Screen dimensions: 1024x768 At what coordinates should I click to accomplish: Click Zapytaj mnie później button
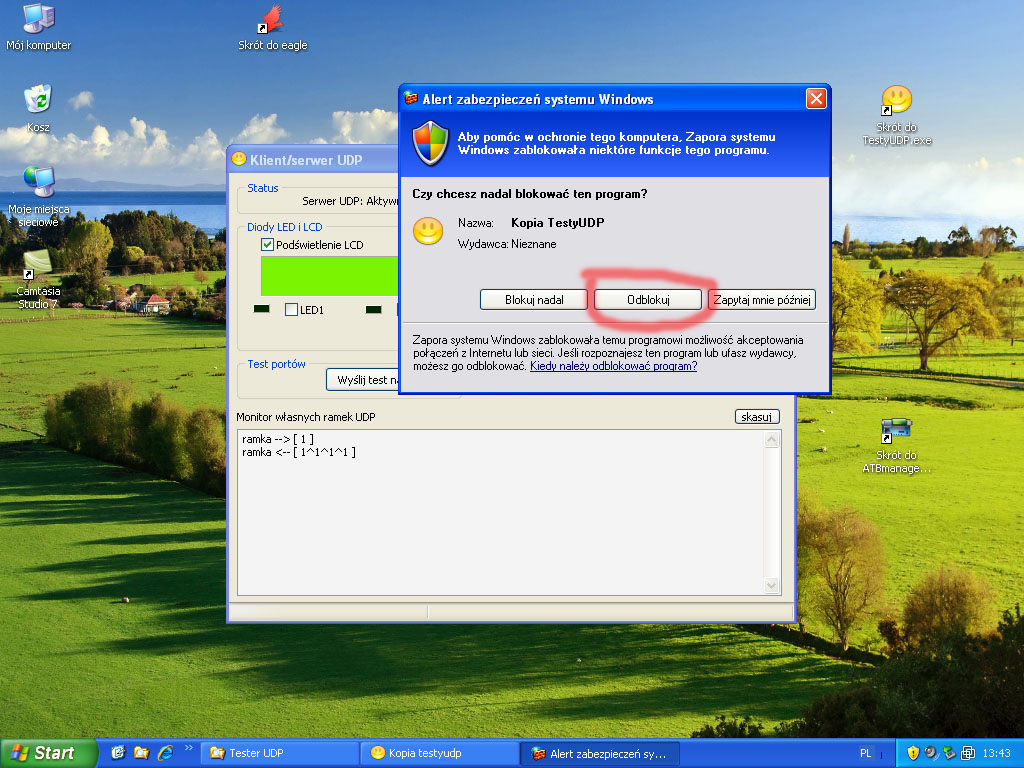(x=761, y=300)
